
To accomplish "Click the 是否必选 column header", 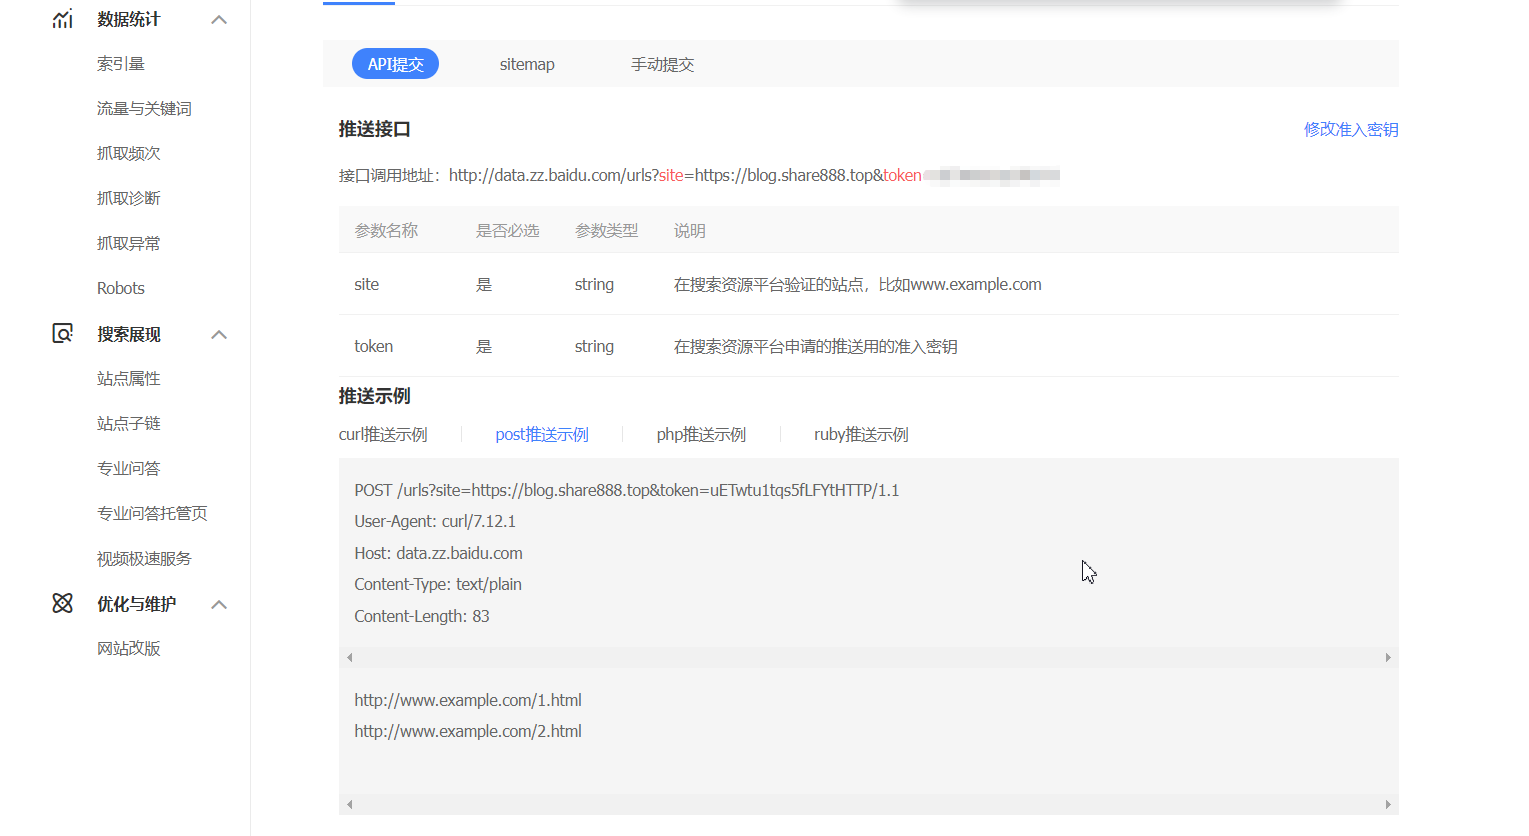I will coord(508,230).
